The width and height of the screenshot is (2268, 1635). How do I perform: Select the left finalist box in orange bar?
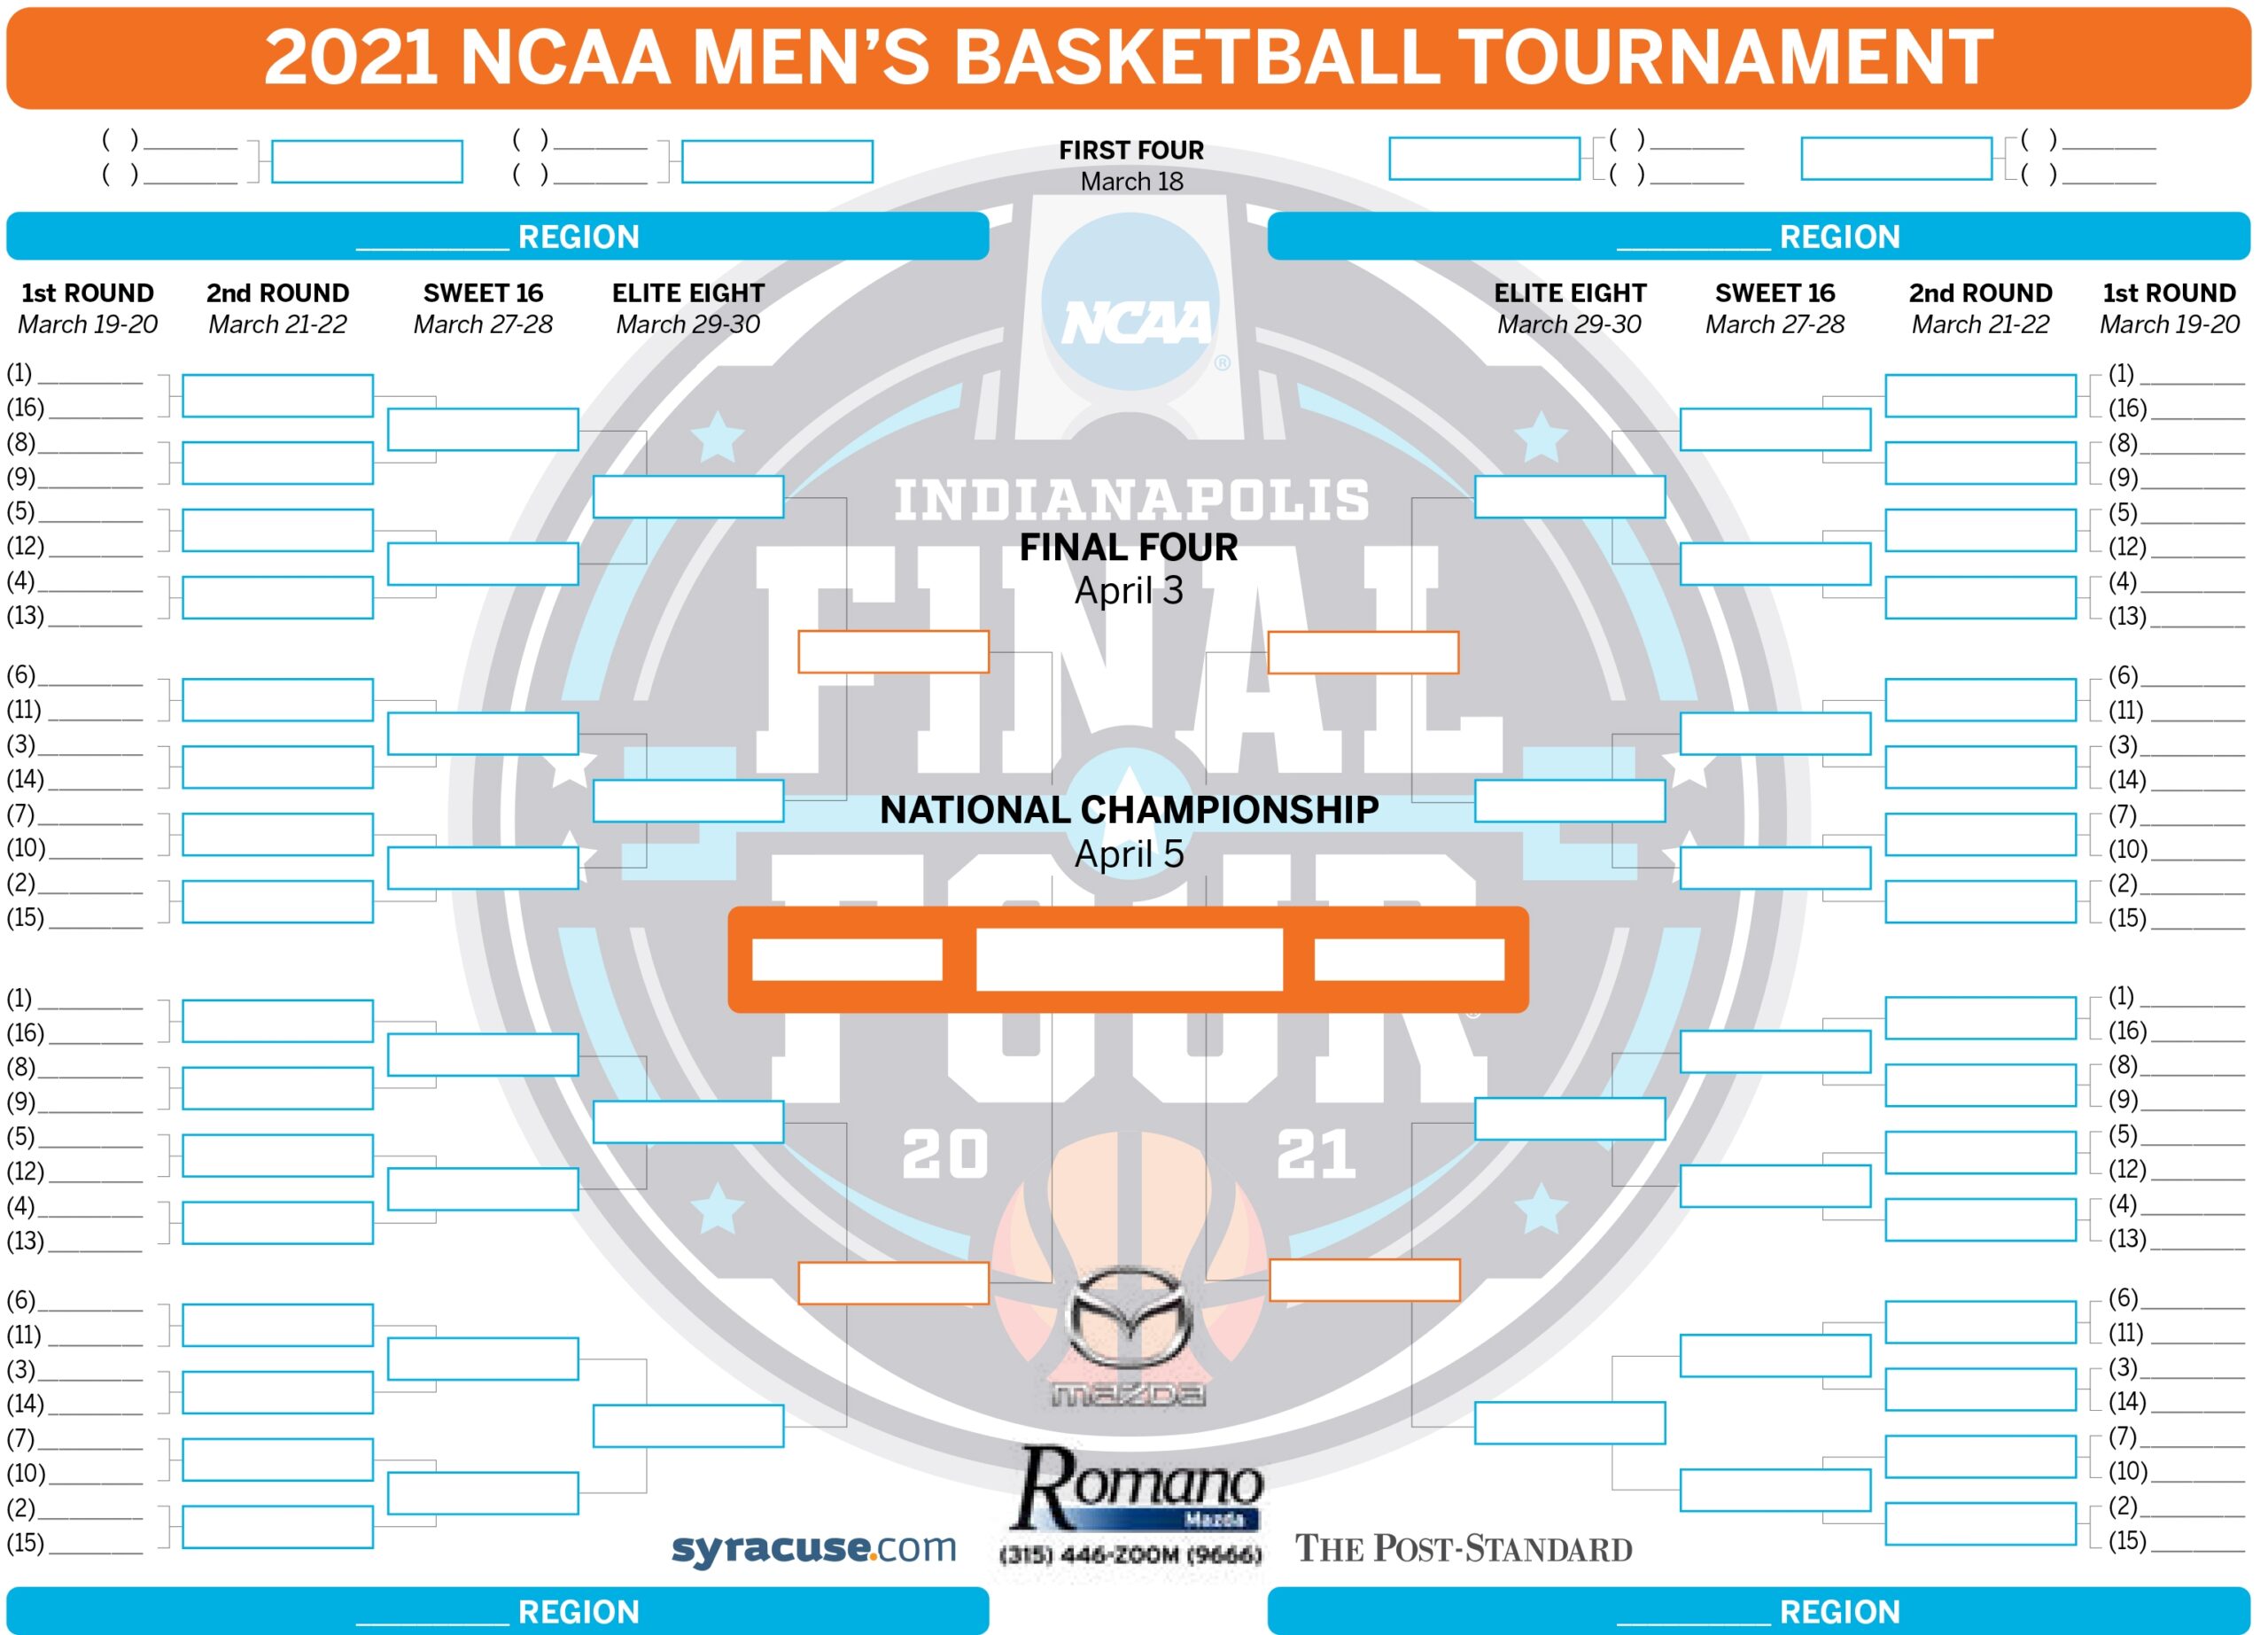[x=847, y=960]
